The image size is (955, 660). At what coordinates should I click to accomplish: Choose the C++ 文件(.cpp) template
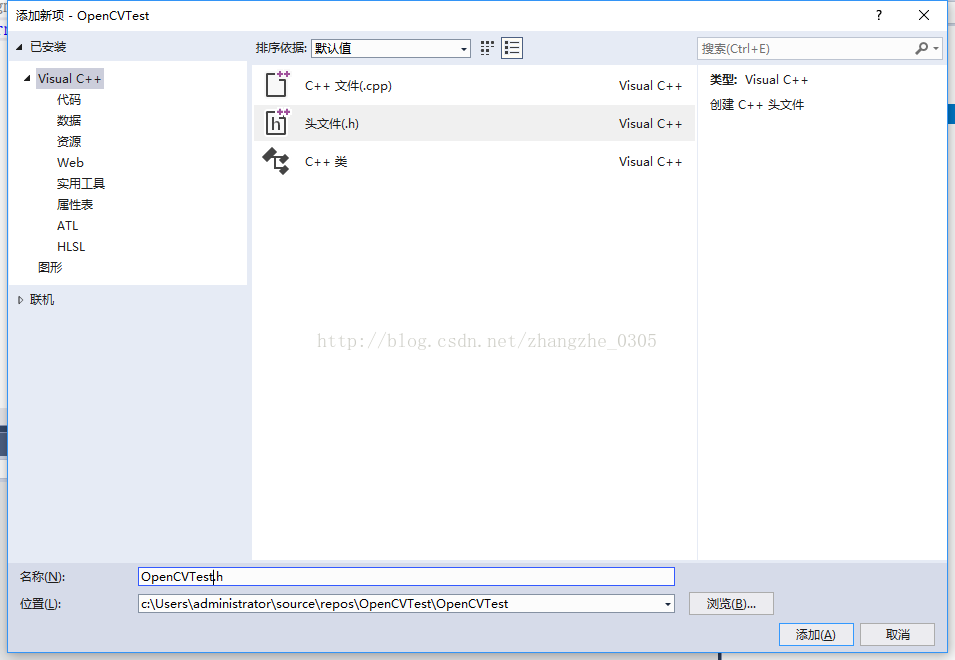[x=474, y=85]
